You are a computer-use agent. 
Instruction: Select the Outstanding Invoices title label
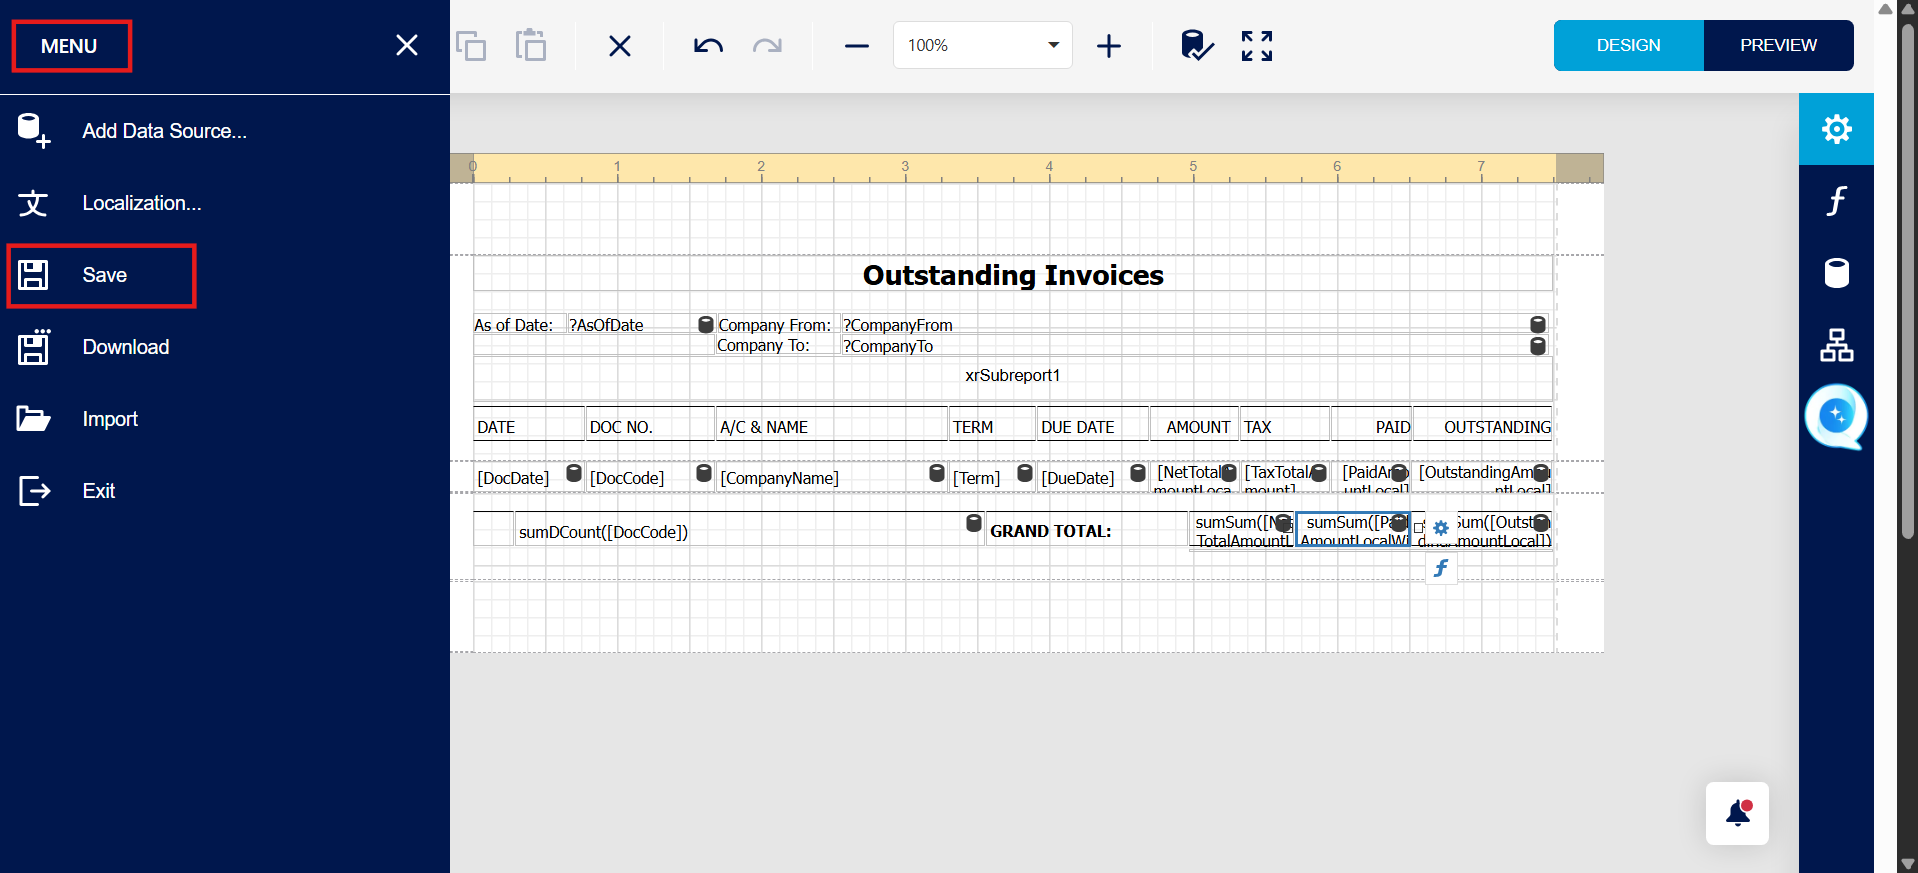tap(1012, 275)
